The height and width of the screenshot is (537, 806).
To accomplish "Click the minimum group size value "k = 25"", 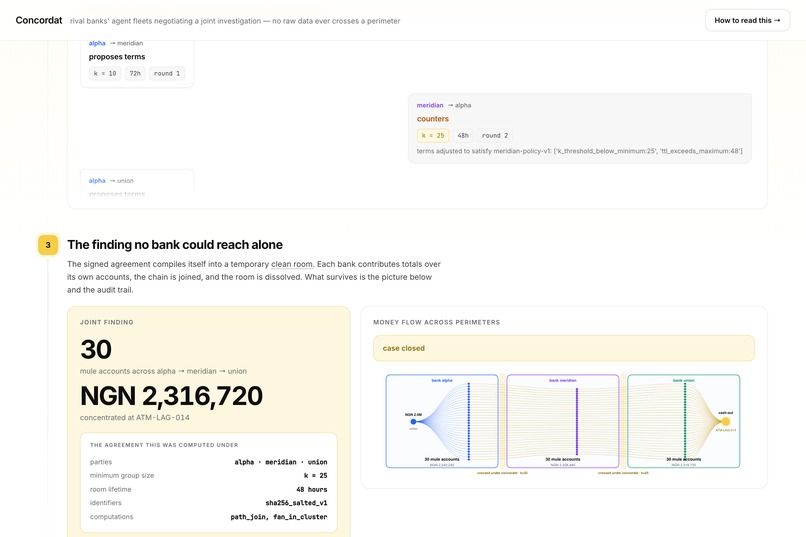I will [316, 476].
